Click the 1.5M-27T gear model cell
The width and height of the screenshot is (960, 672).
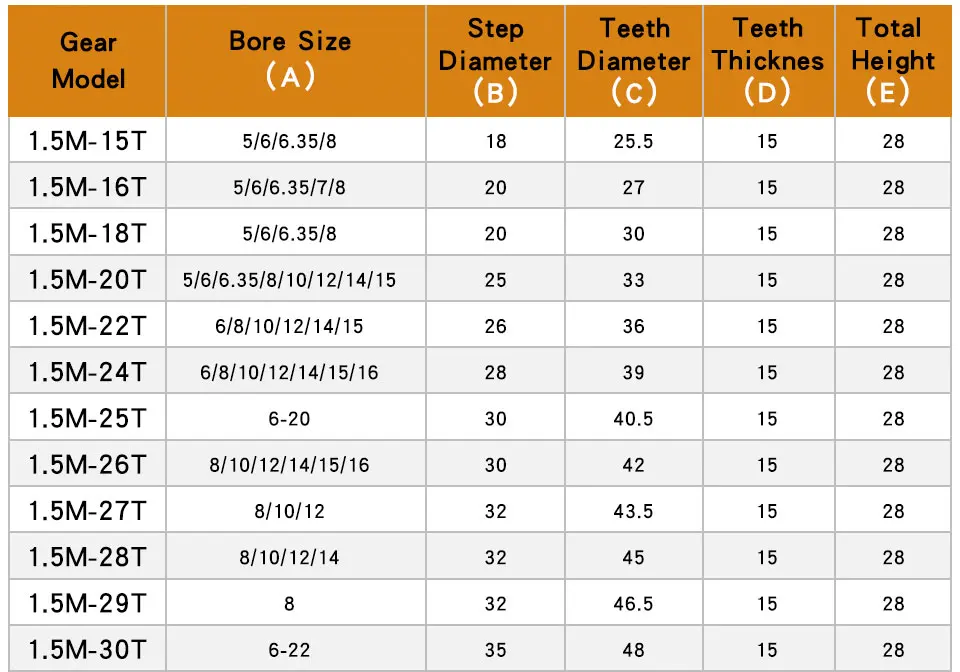tap(88, 510)
